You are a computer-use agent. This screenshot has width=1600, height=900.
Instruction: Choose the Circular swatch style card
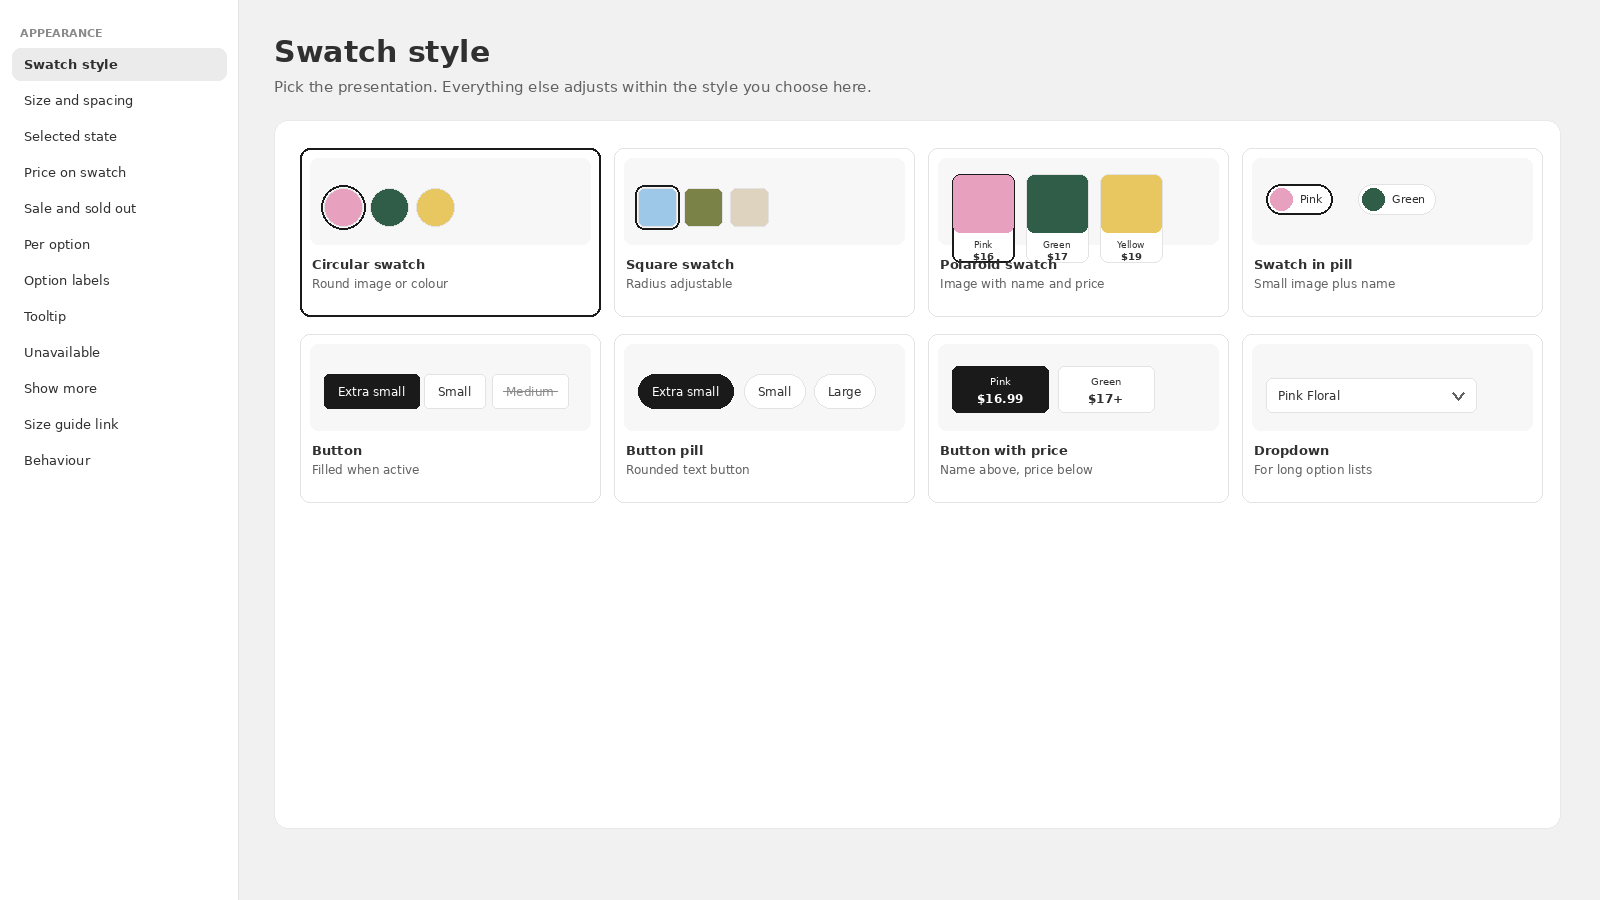450,232
